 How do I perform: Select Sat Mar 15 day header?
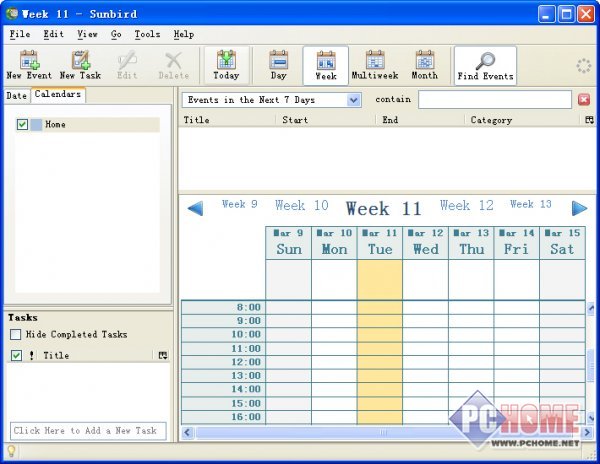[x=562, y=243]
